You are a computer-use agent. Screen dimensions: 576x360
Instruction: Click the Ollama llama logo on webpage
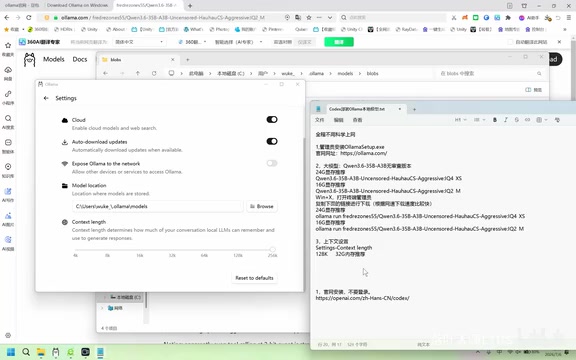click(x=29, y=60)
